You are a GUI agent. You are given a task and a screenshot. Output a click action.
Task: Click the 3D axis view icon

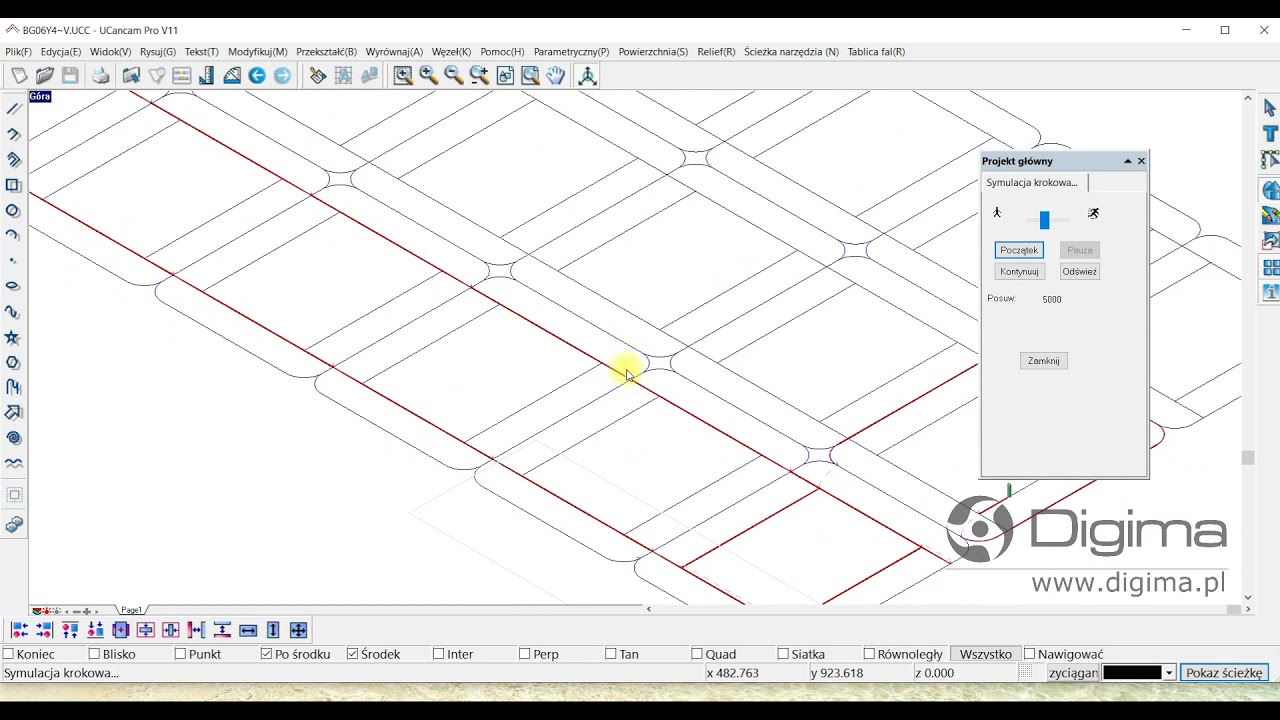pyautogui.click(x=588, y=76)
